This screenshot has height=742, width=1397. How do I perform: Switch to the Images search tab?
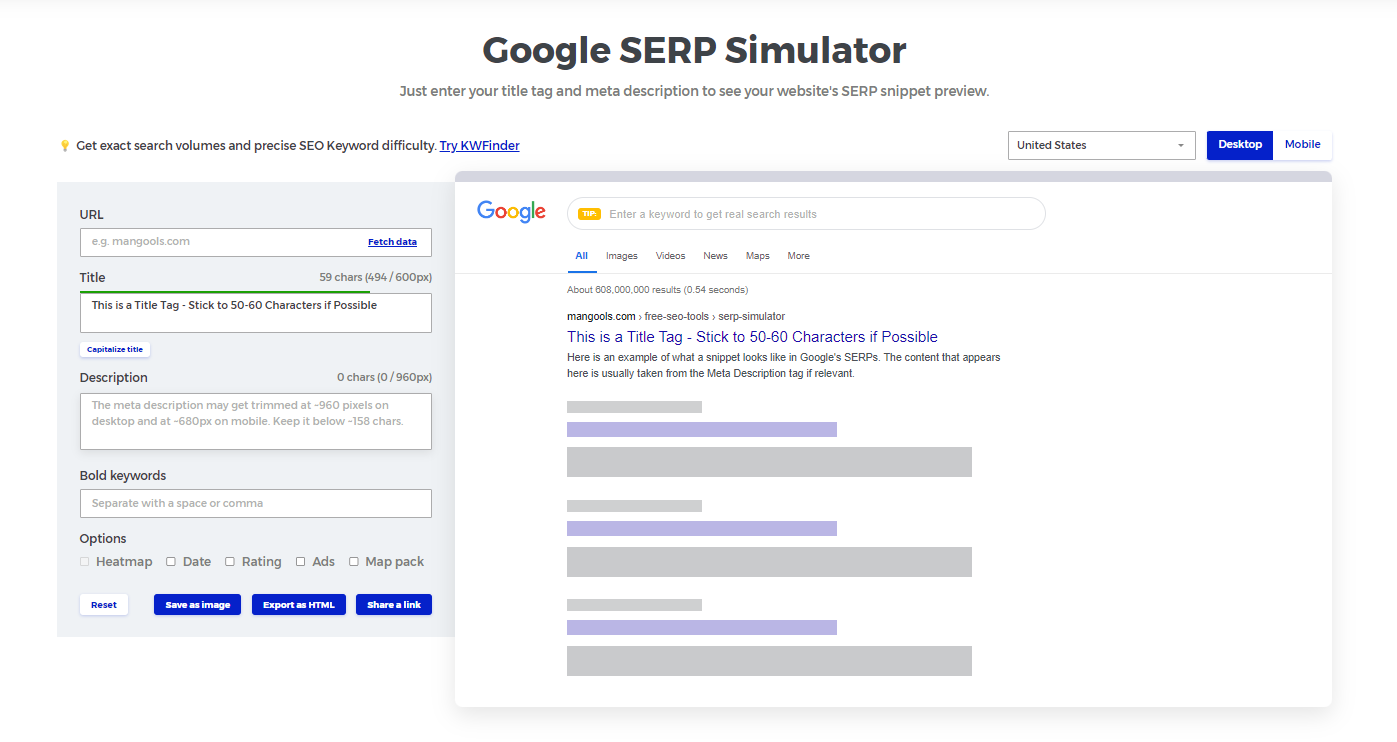tap(621, 256)
